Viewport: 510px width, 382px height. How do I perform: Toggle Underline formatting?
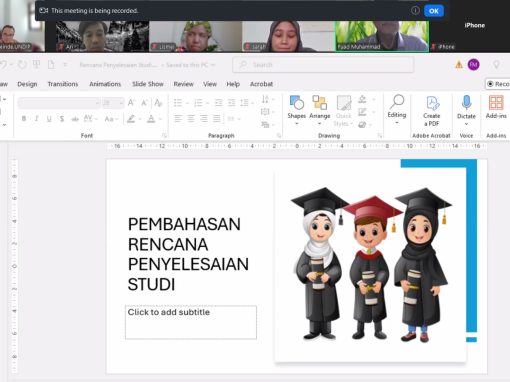[x=49, y=119]
